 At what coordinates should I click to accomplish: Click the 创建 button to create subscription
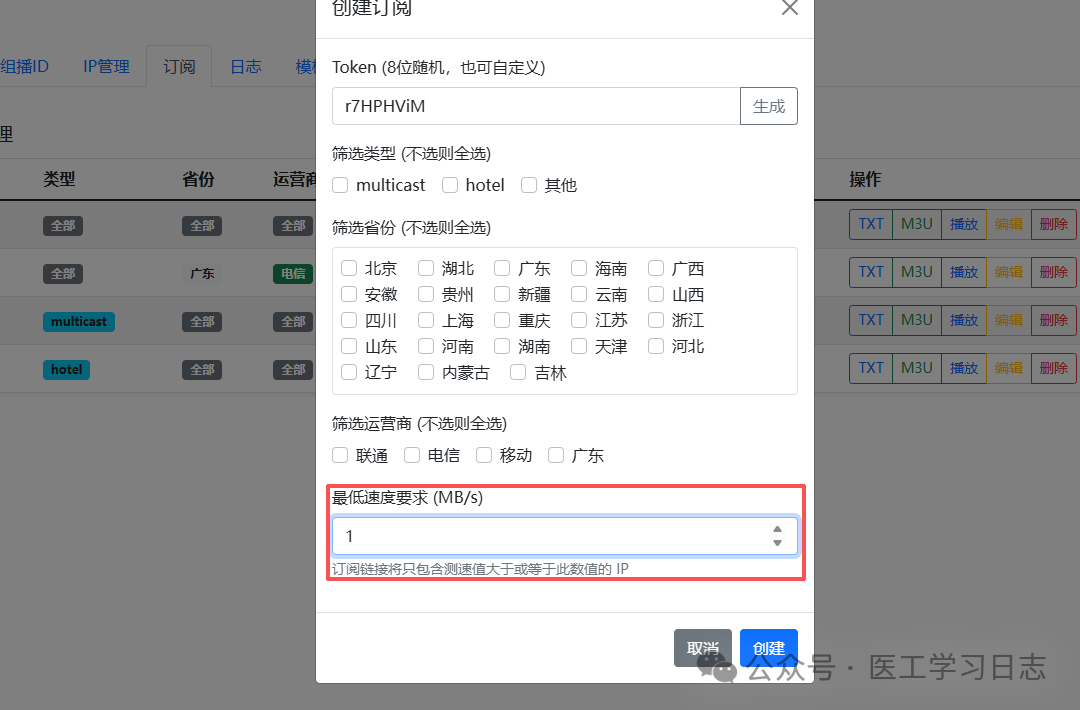768,647
